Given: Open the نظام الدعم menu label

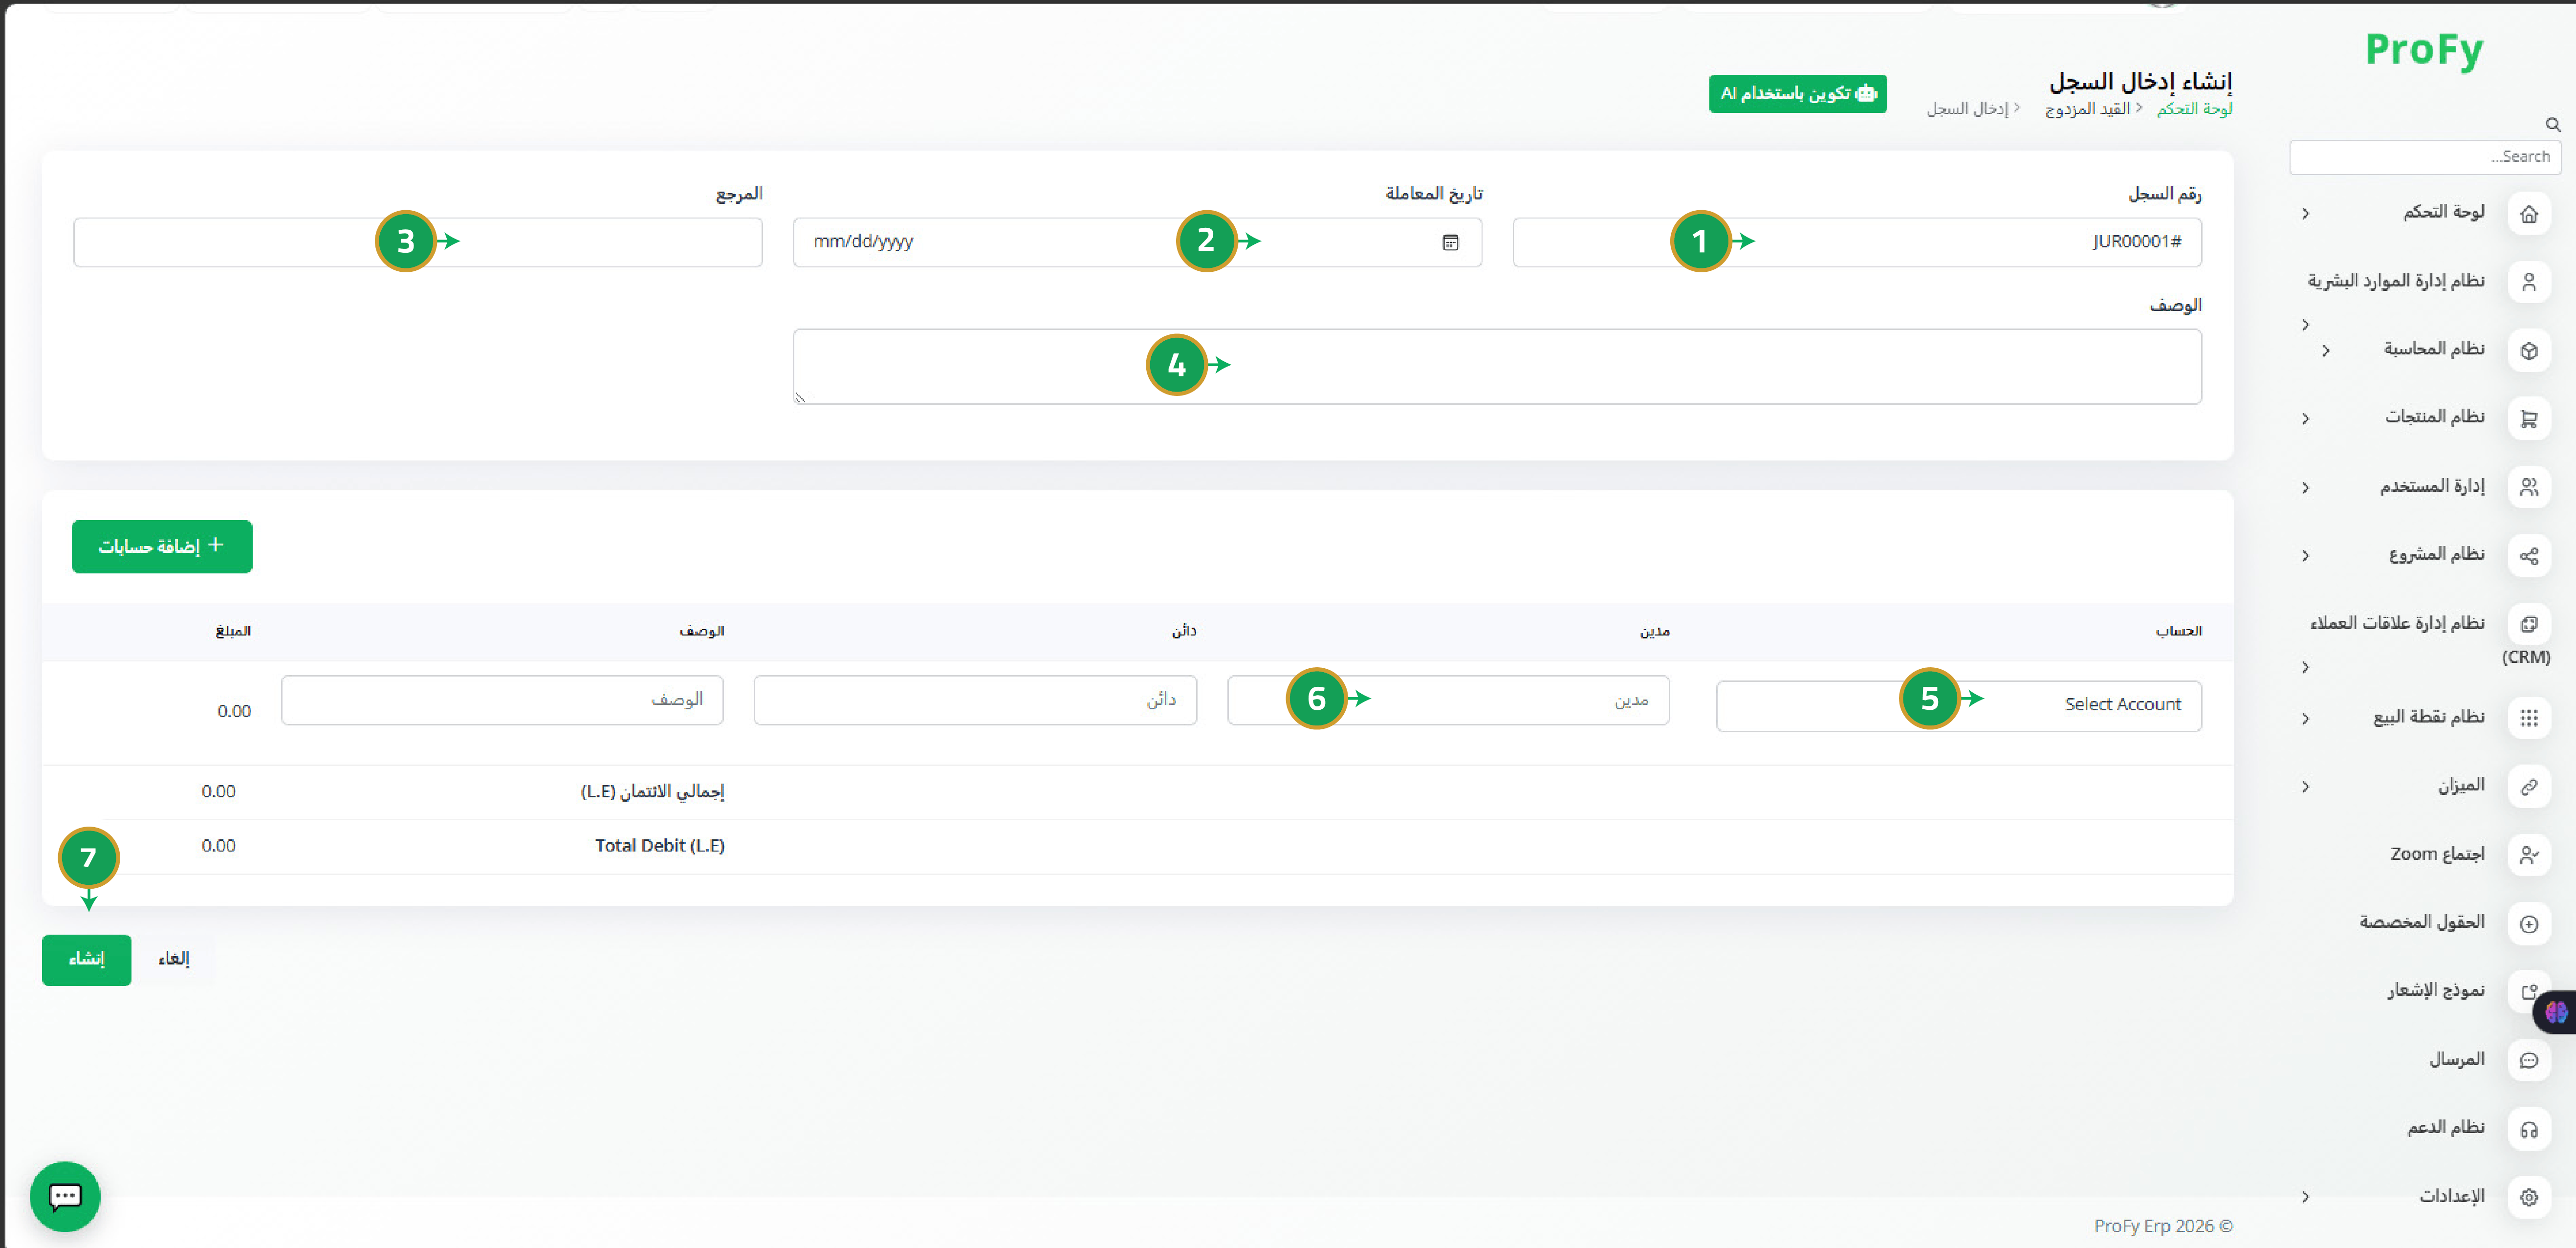Looking at the screenshot, I should click(2445, 1127).
